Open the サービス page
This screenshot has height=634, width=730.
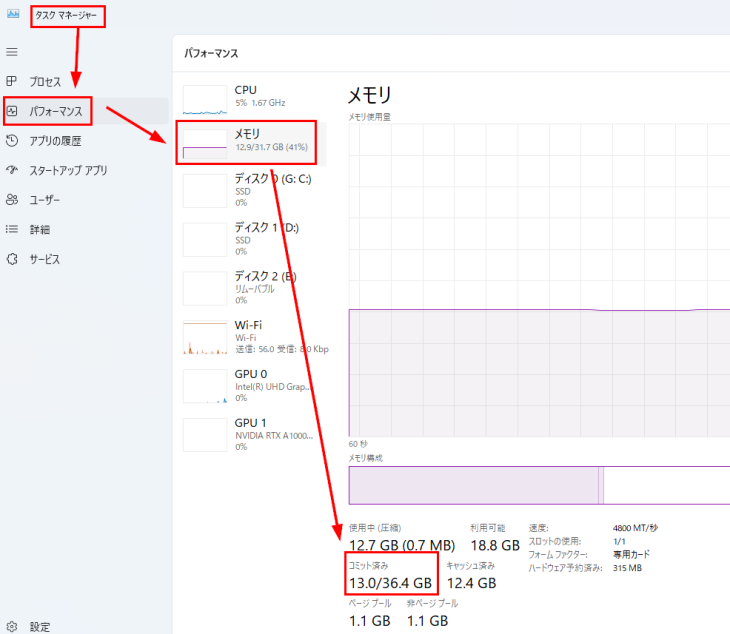[x=45, y=259]
